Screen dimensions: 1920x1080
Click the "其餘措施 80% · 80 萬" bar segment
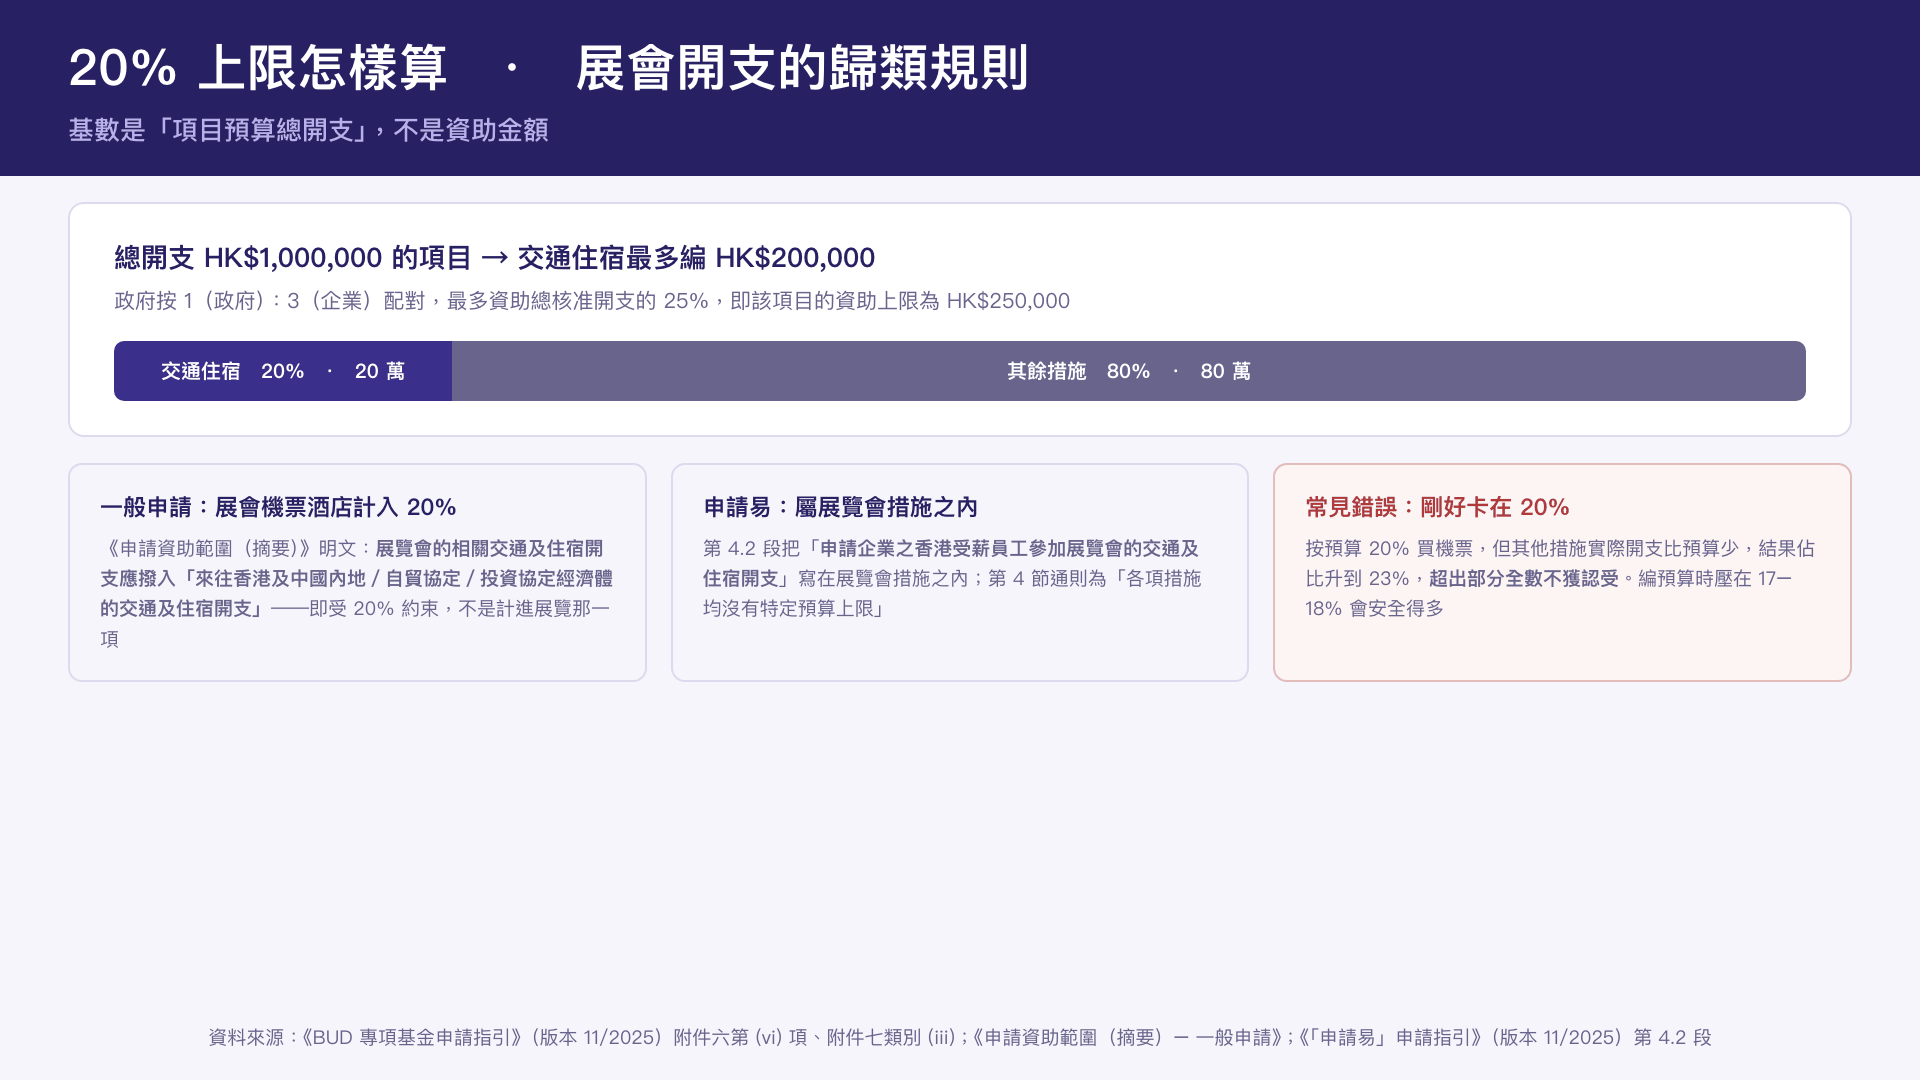[1129, 371]
